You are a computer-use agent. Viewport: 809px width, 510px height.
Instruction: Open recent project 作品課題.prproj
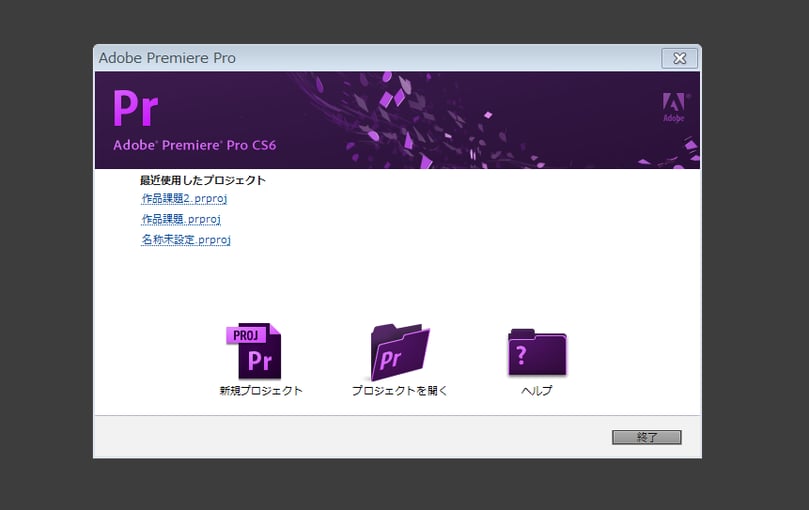pyautogui.click(x=181, y=219)
